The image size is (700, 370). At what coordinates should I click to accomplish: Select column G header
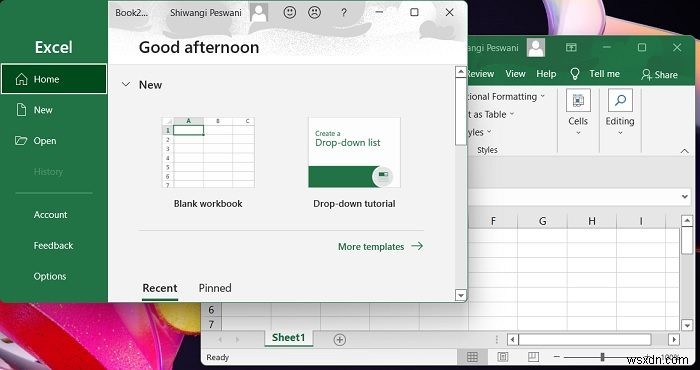tap(542, 221)
